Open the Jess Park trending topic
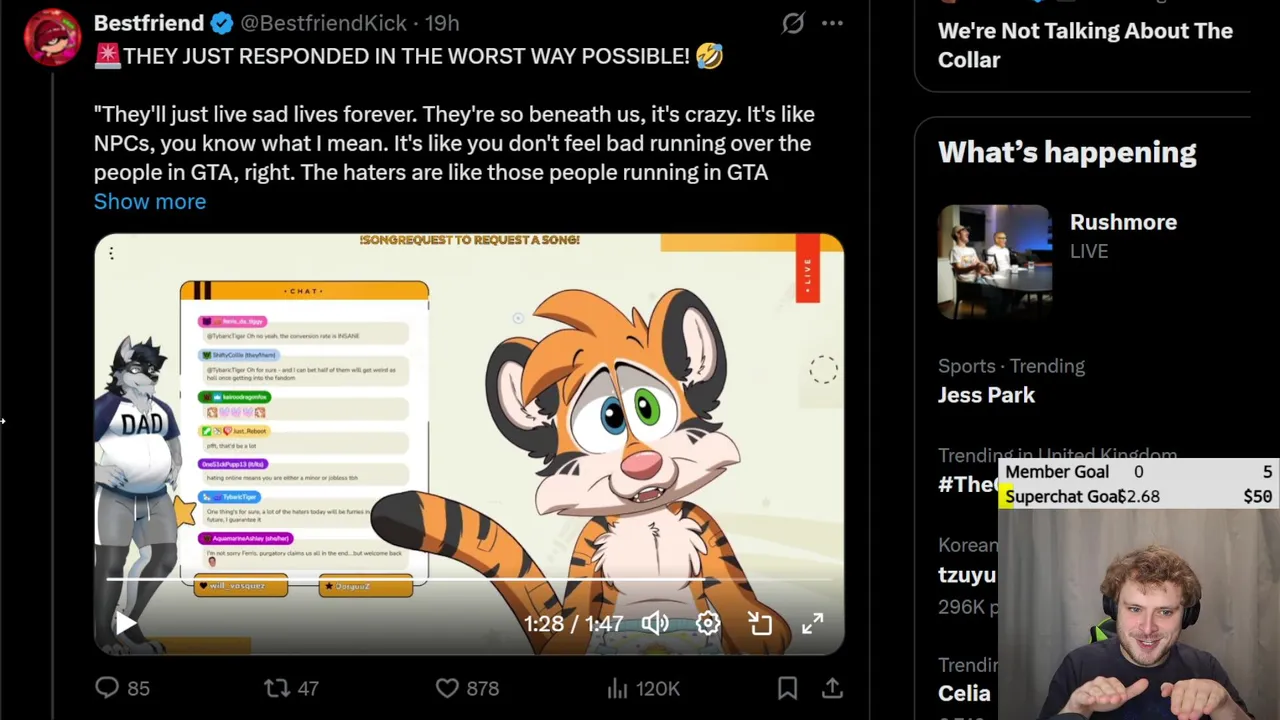Image resolution: width=1280 pixels, height=720 pixels. (x=986, y=395)
